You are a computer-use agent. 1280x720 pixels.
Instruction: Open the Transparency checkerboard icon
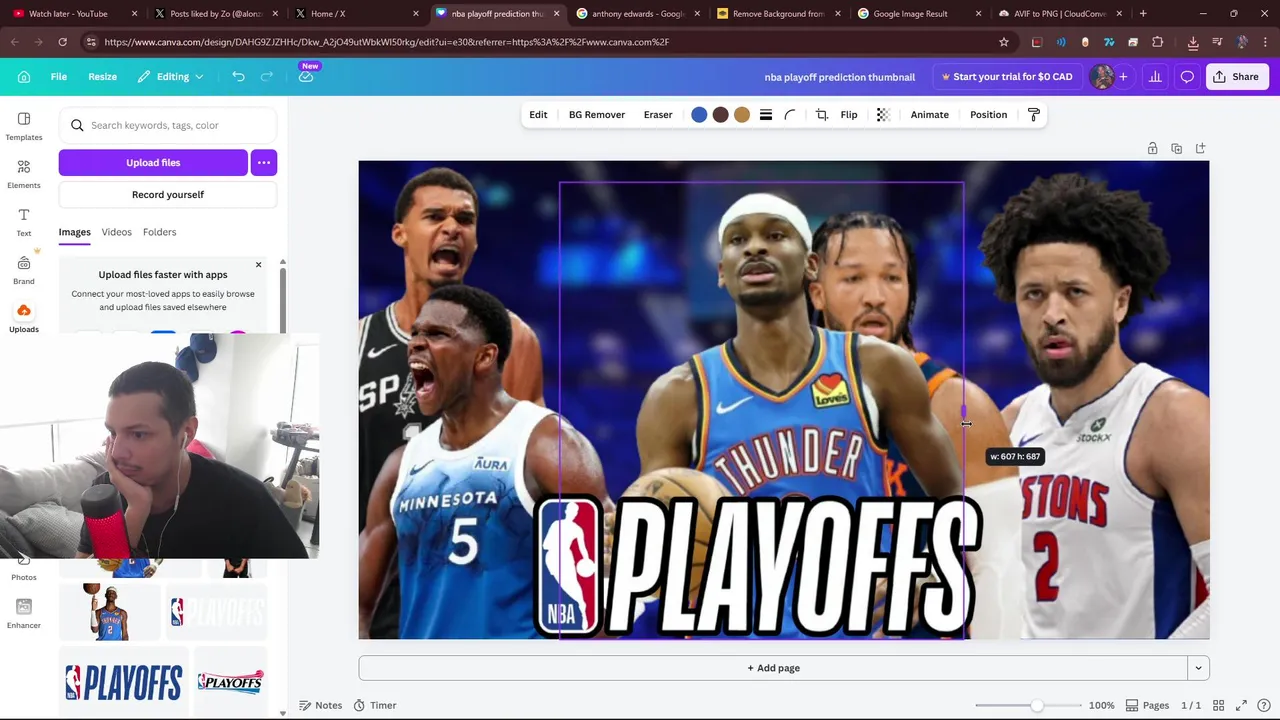[883, 115]
